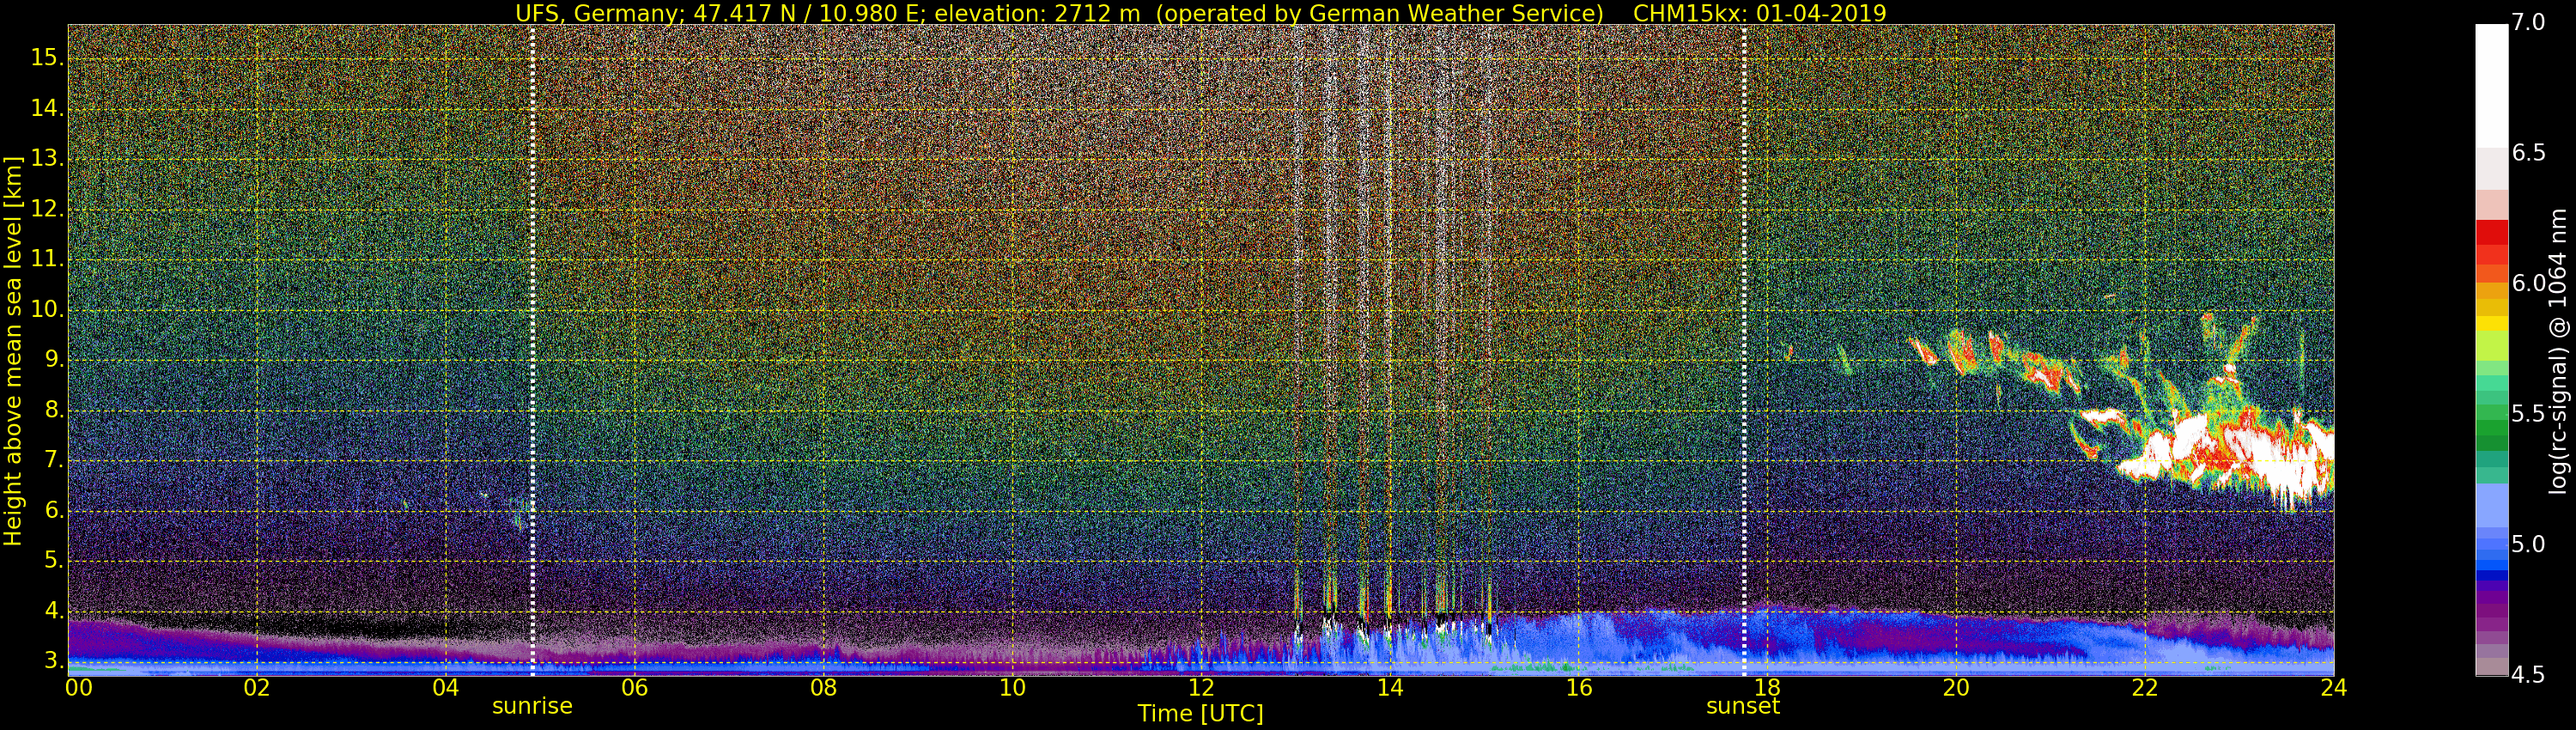Screen dimensions: 2576x730
Task: Click the colorbar value '5.5'
Action: (x=2528, y=414)
